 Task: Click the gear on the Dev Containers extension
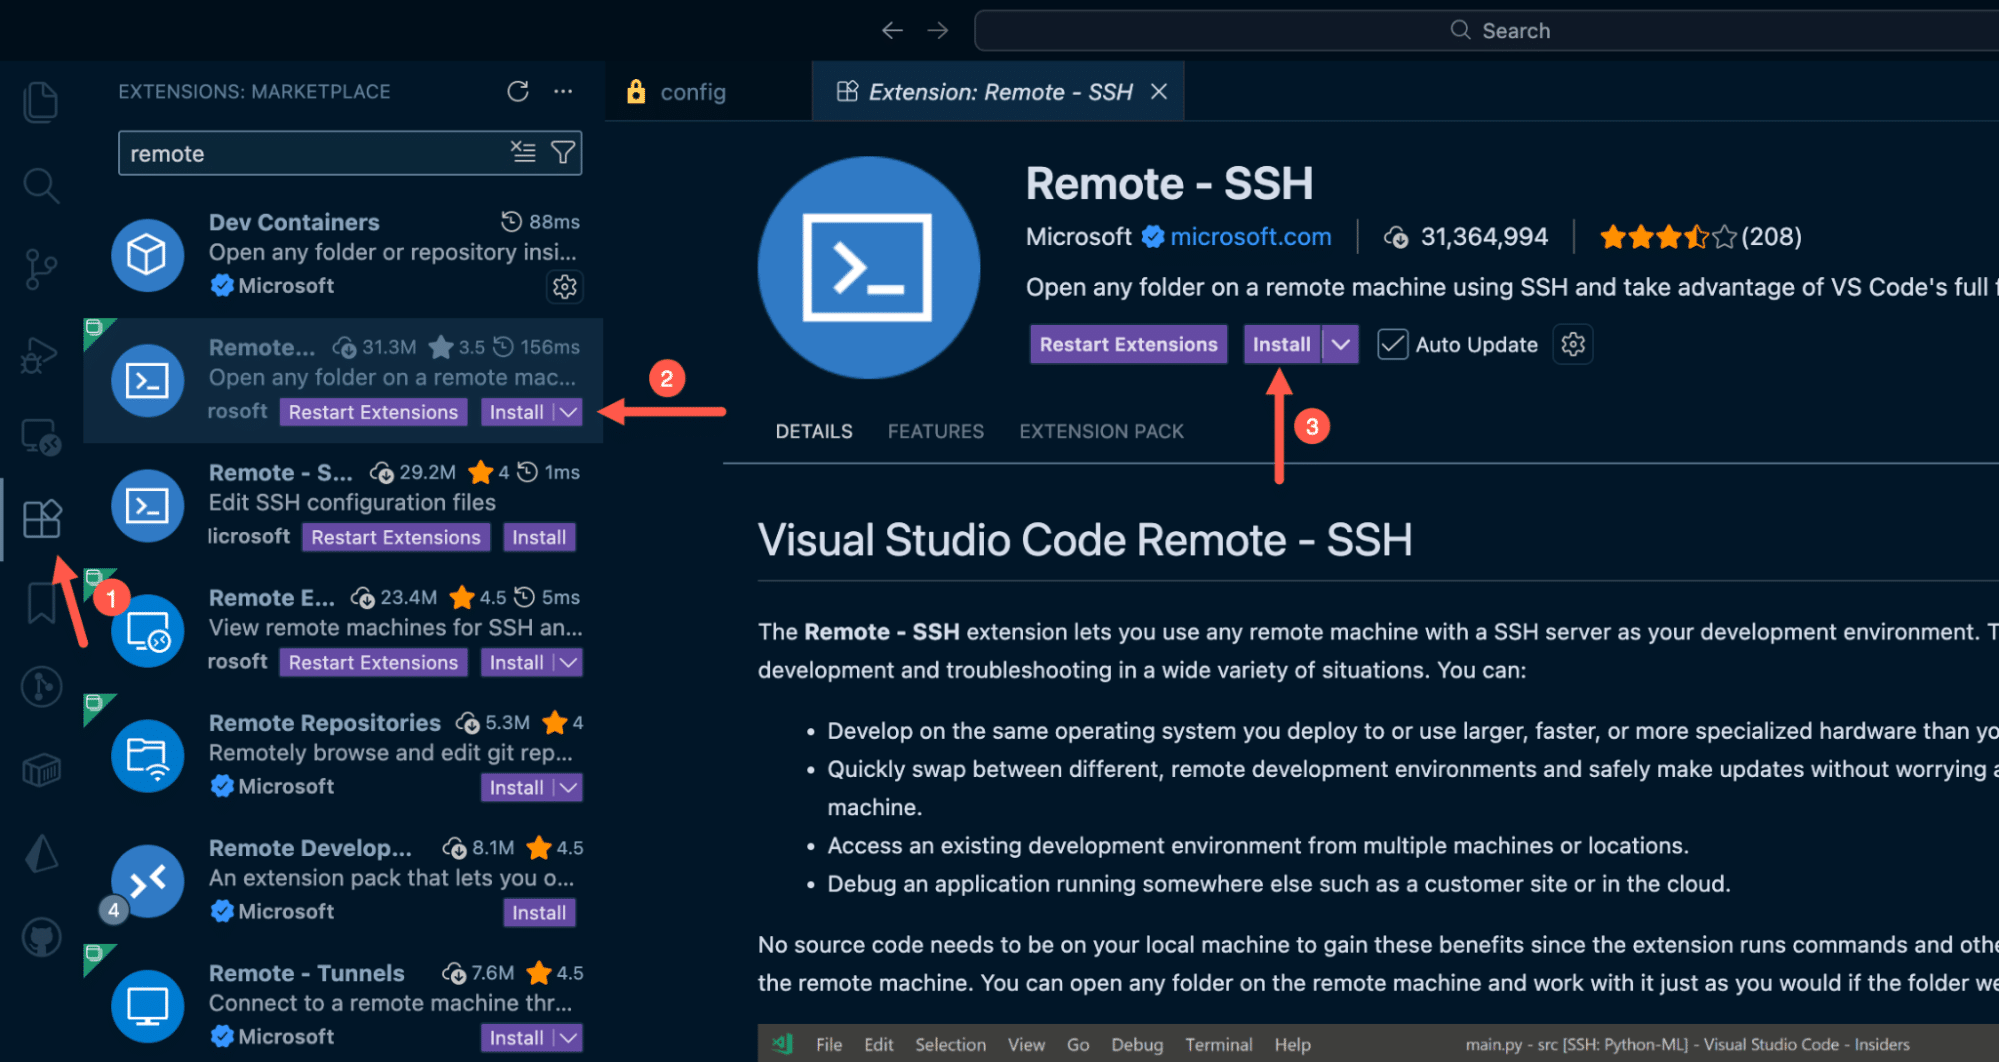pyautogui.click(x=565, y=287)
